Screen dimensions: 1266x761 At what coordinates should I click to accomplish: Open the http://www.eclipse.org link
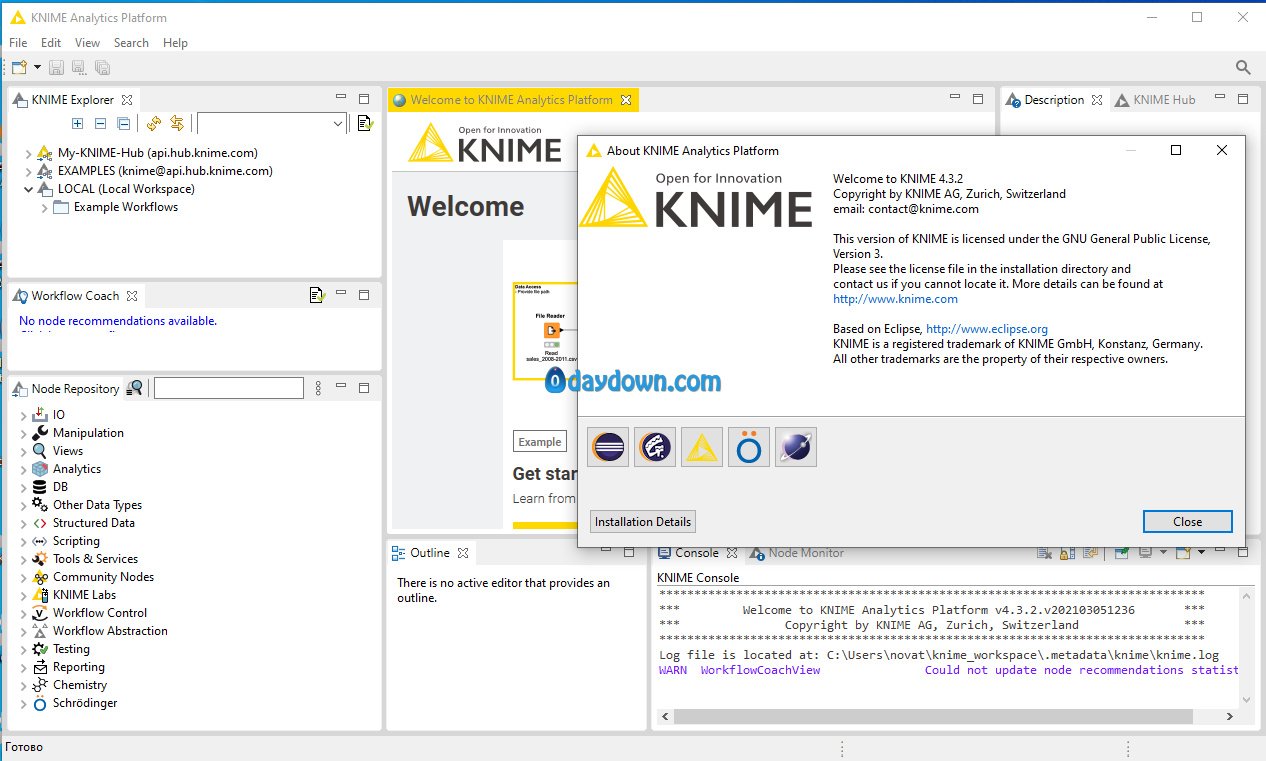(987, 329)
